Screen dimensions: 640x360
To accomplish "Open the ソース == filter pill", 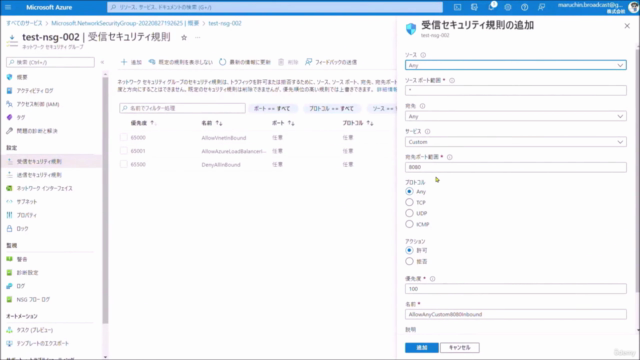I will (x=382, y=108).
